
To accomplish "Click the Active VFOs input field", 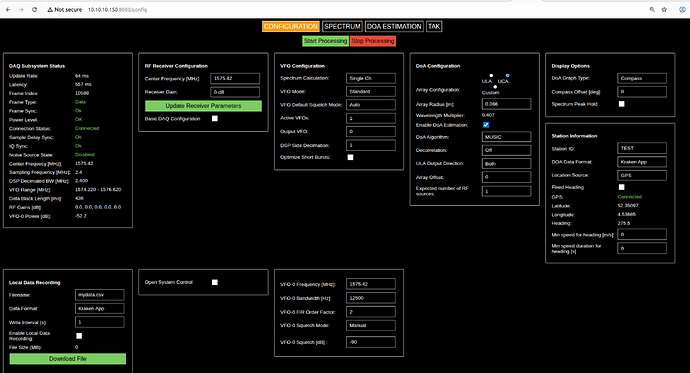I will coord(371,118).
